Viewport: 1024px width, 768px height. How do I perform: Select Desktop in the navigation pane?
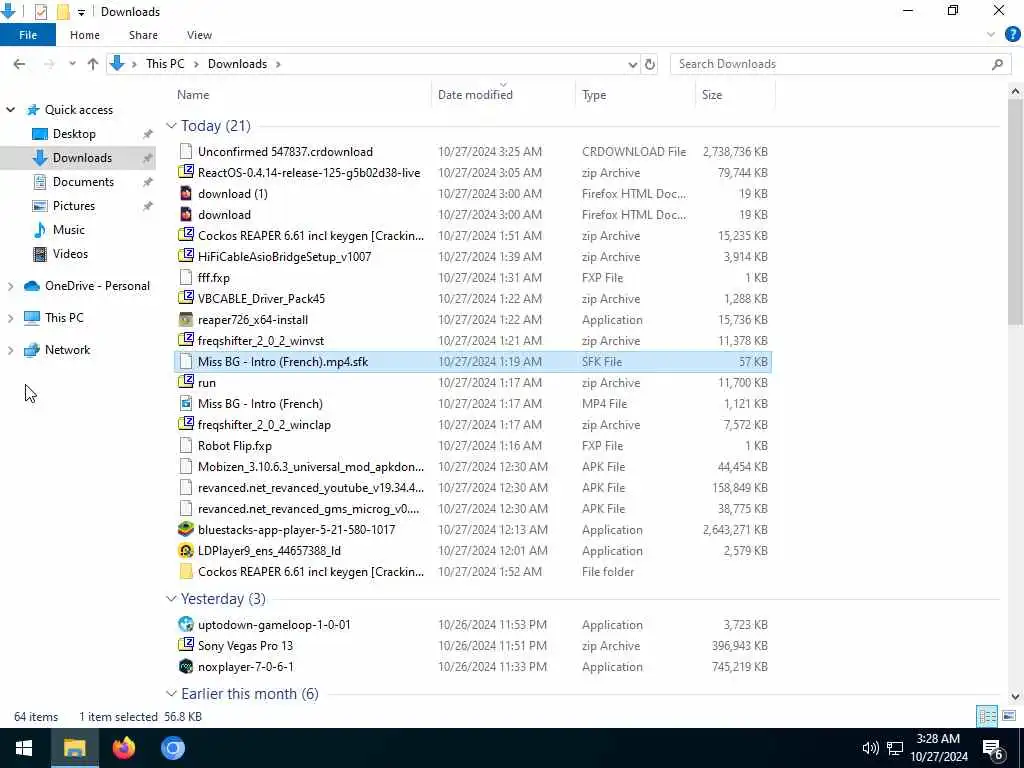click(x=74, y=134)
